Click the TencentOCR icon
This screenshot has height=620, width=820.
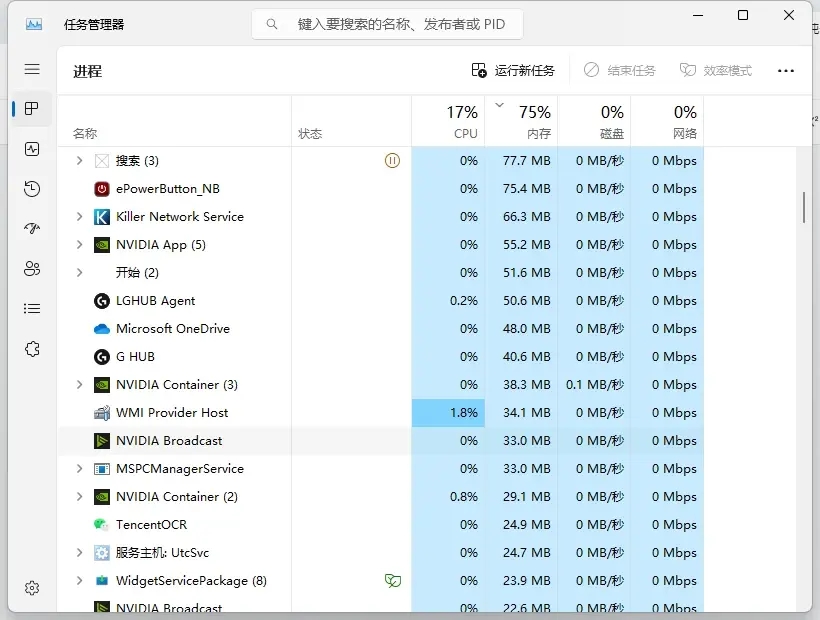click(101, 524)
